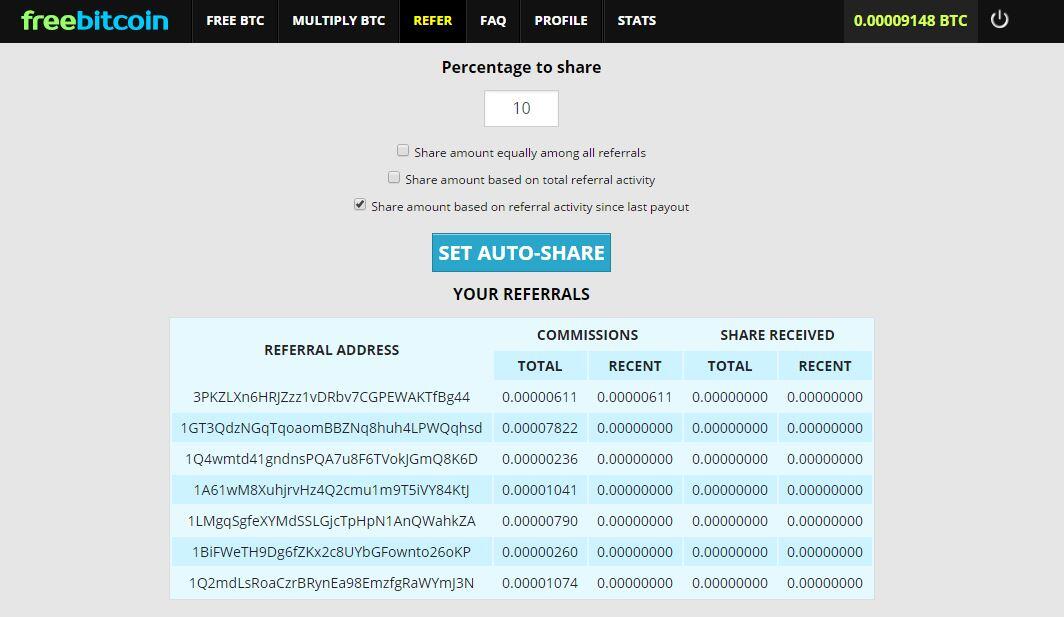
Task: Check share based on total referral activity
Action: click(x=394, y=177)
